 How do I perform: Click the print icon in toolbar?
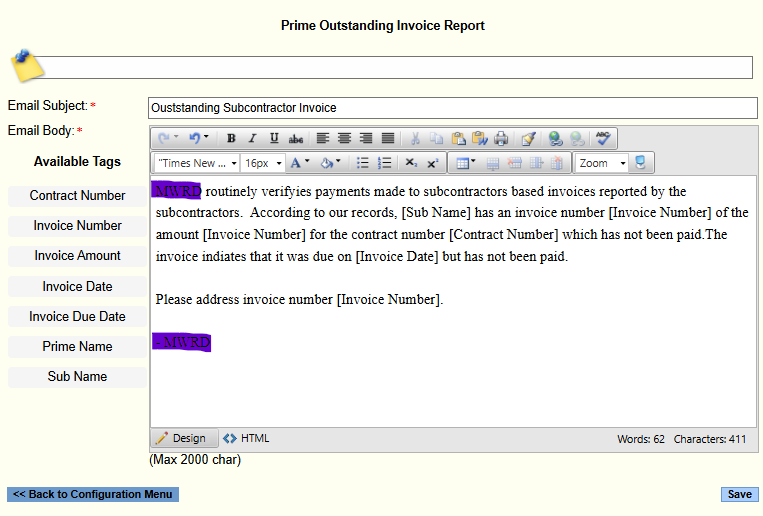tap(501, 138)
